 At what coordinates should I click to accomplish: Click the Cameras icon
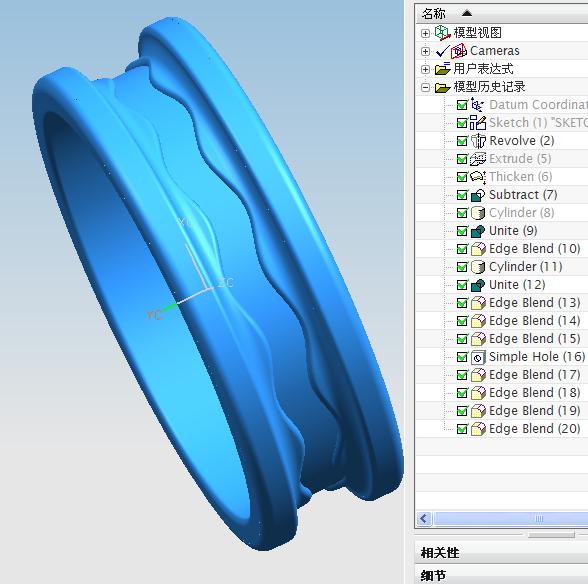pos(459,51)
